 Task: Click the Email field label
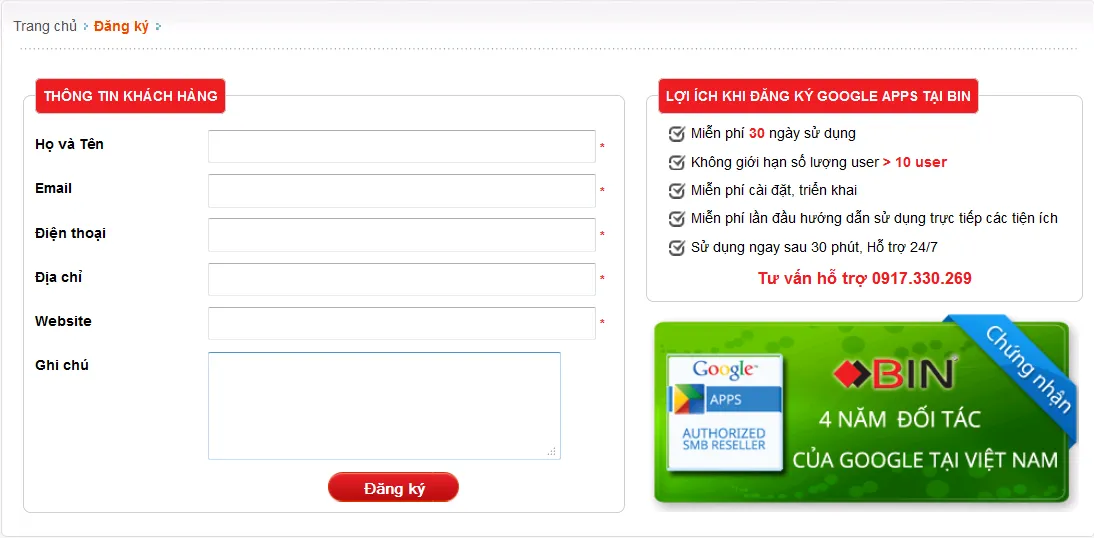coord(54,188)
